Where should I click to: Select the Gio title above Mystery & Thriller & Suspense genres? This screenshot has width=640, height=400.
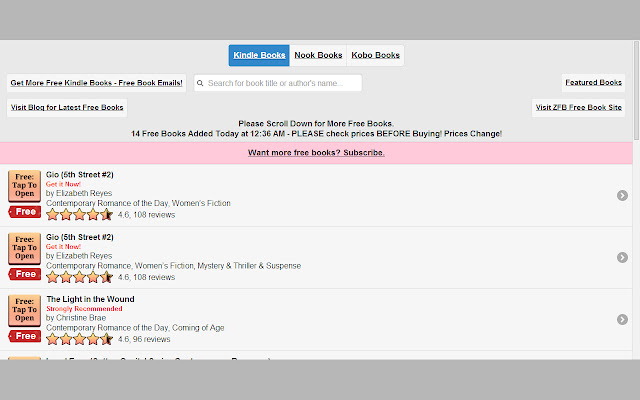[x=80, y=237]
